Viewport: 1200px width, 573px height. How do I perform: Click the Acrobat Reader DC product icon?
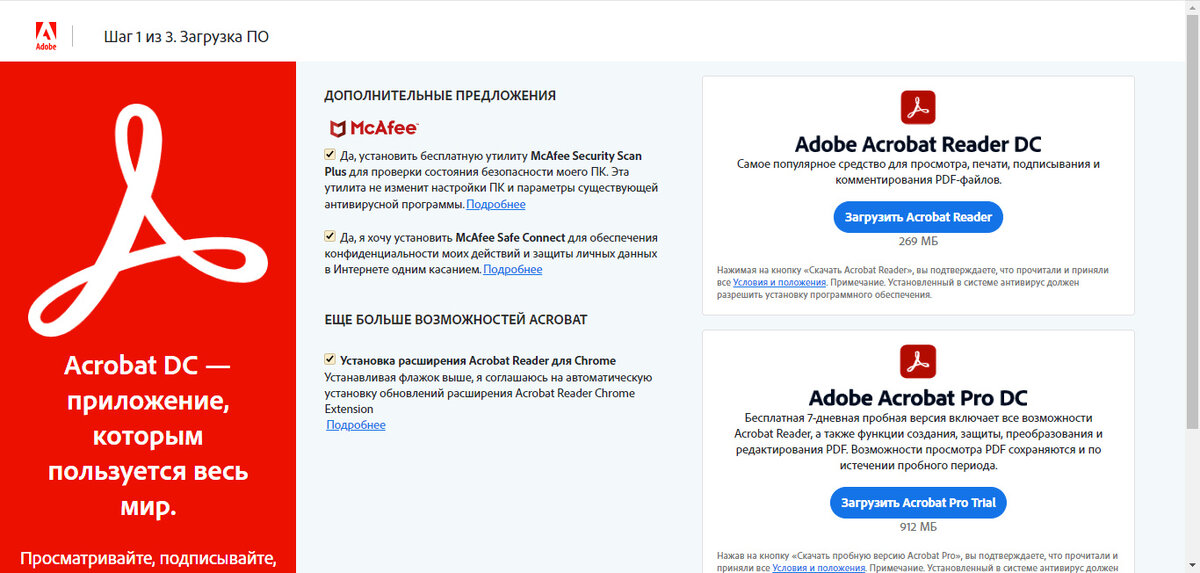[918, 106]
